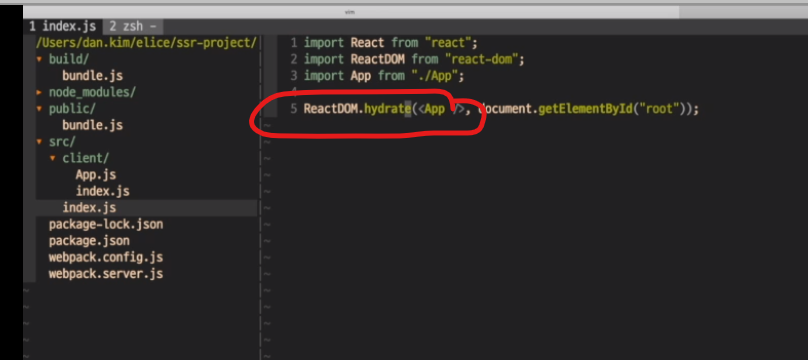Open webpack.config.js in the tree
Image resolution: width=808 pixels, height=360 pixels.
[x=106, y=257]
